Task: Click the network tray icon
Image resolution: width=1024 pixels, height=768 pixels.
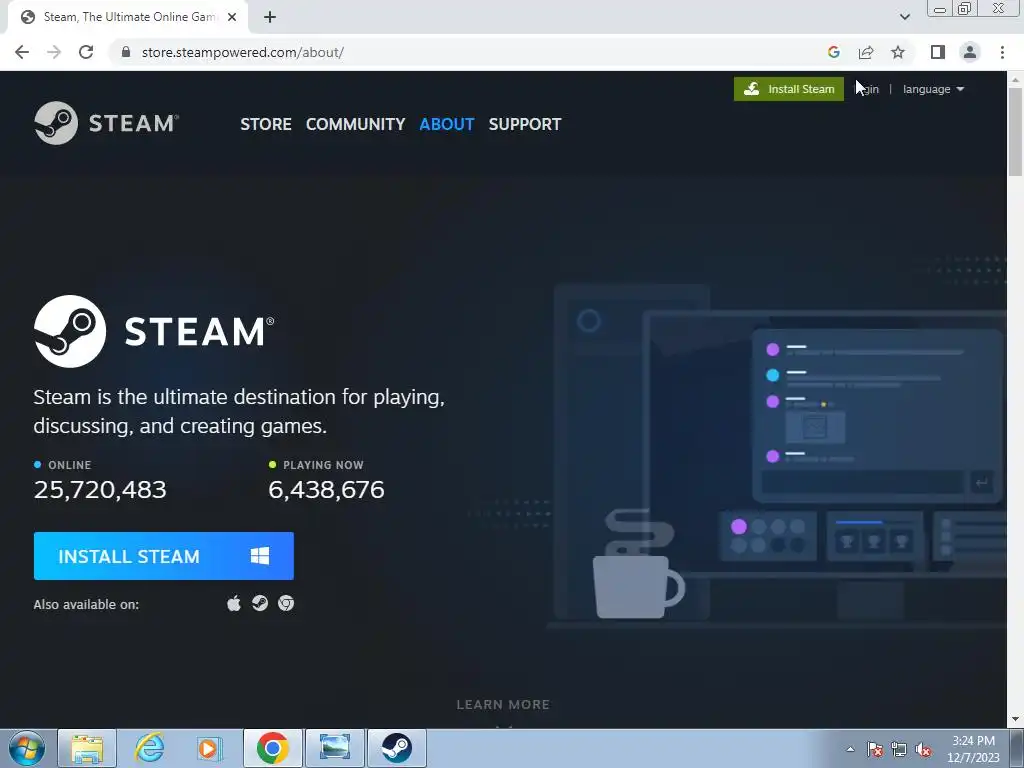Action: pos(899,749)
